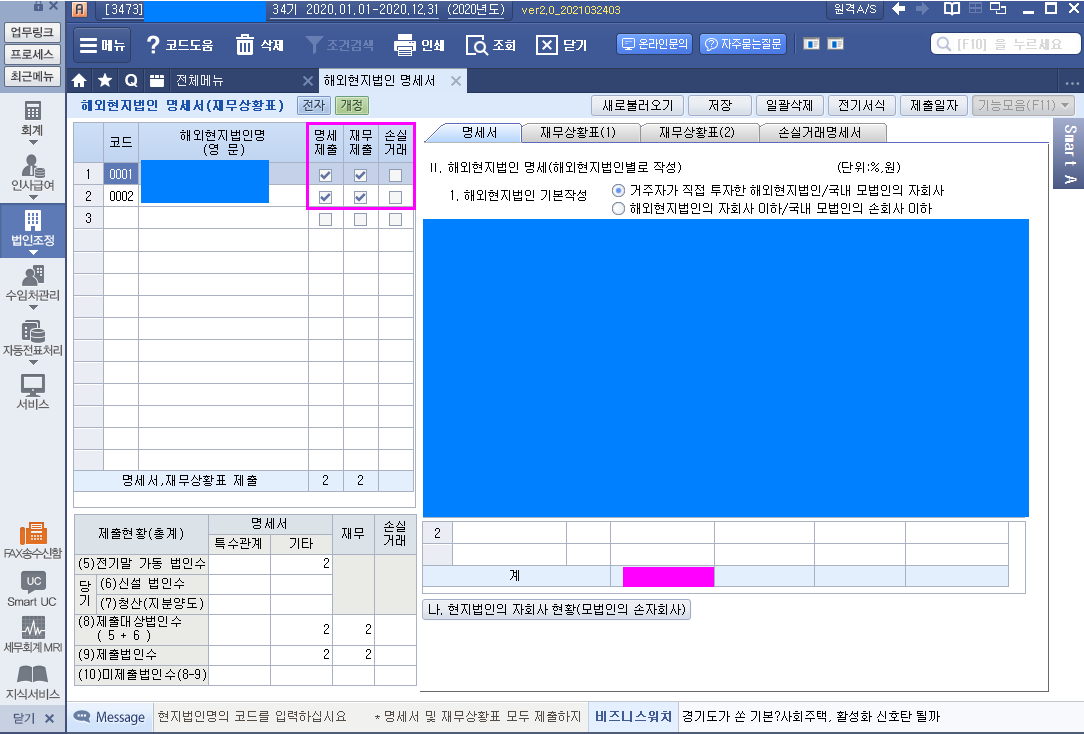Open 세무회계MRI in sidebar
1084x734 pixels.
32,636
